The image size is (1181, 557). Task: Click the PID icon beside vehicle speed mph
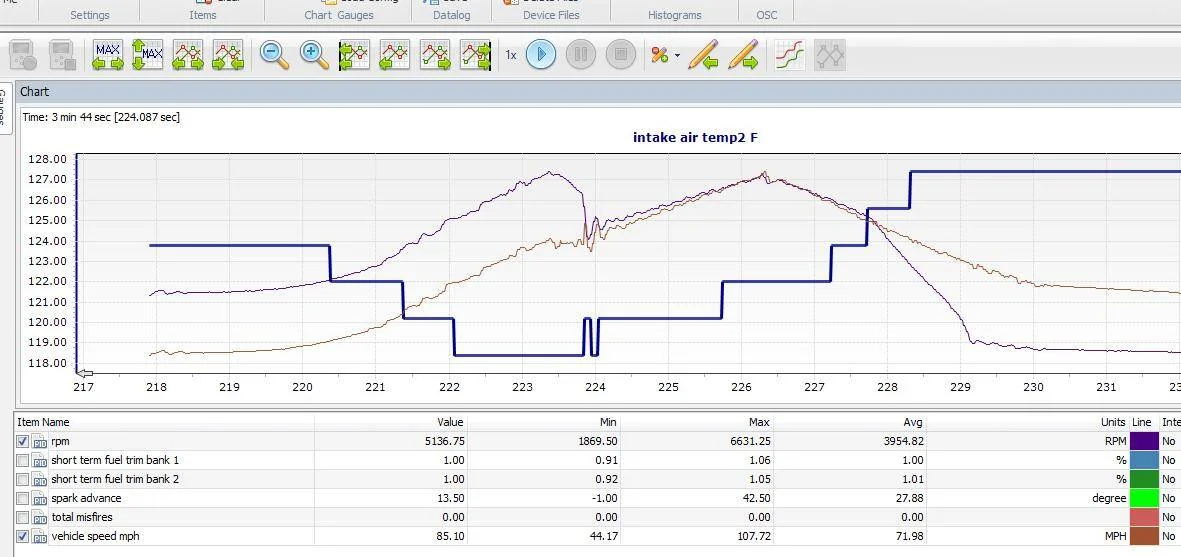pyautogui.click(x=40, y=536)
